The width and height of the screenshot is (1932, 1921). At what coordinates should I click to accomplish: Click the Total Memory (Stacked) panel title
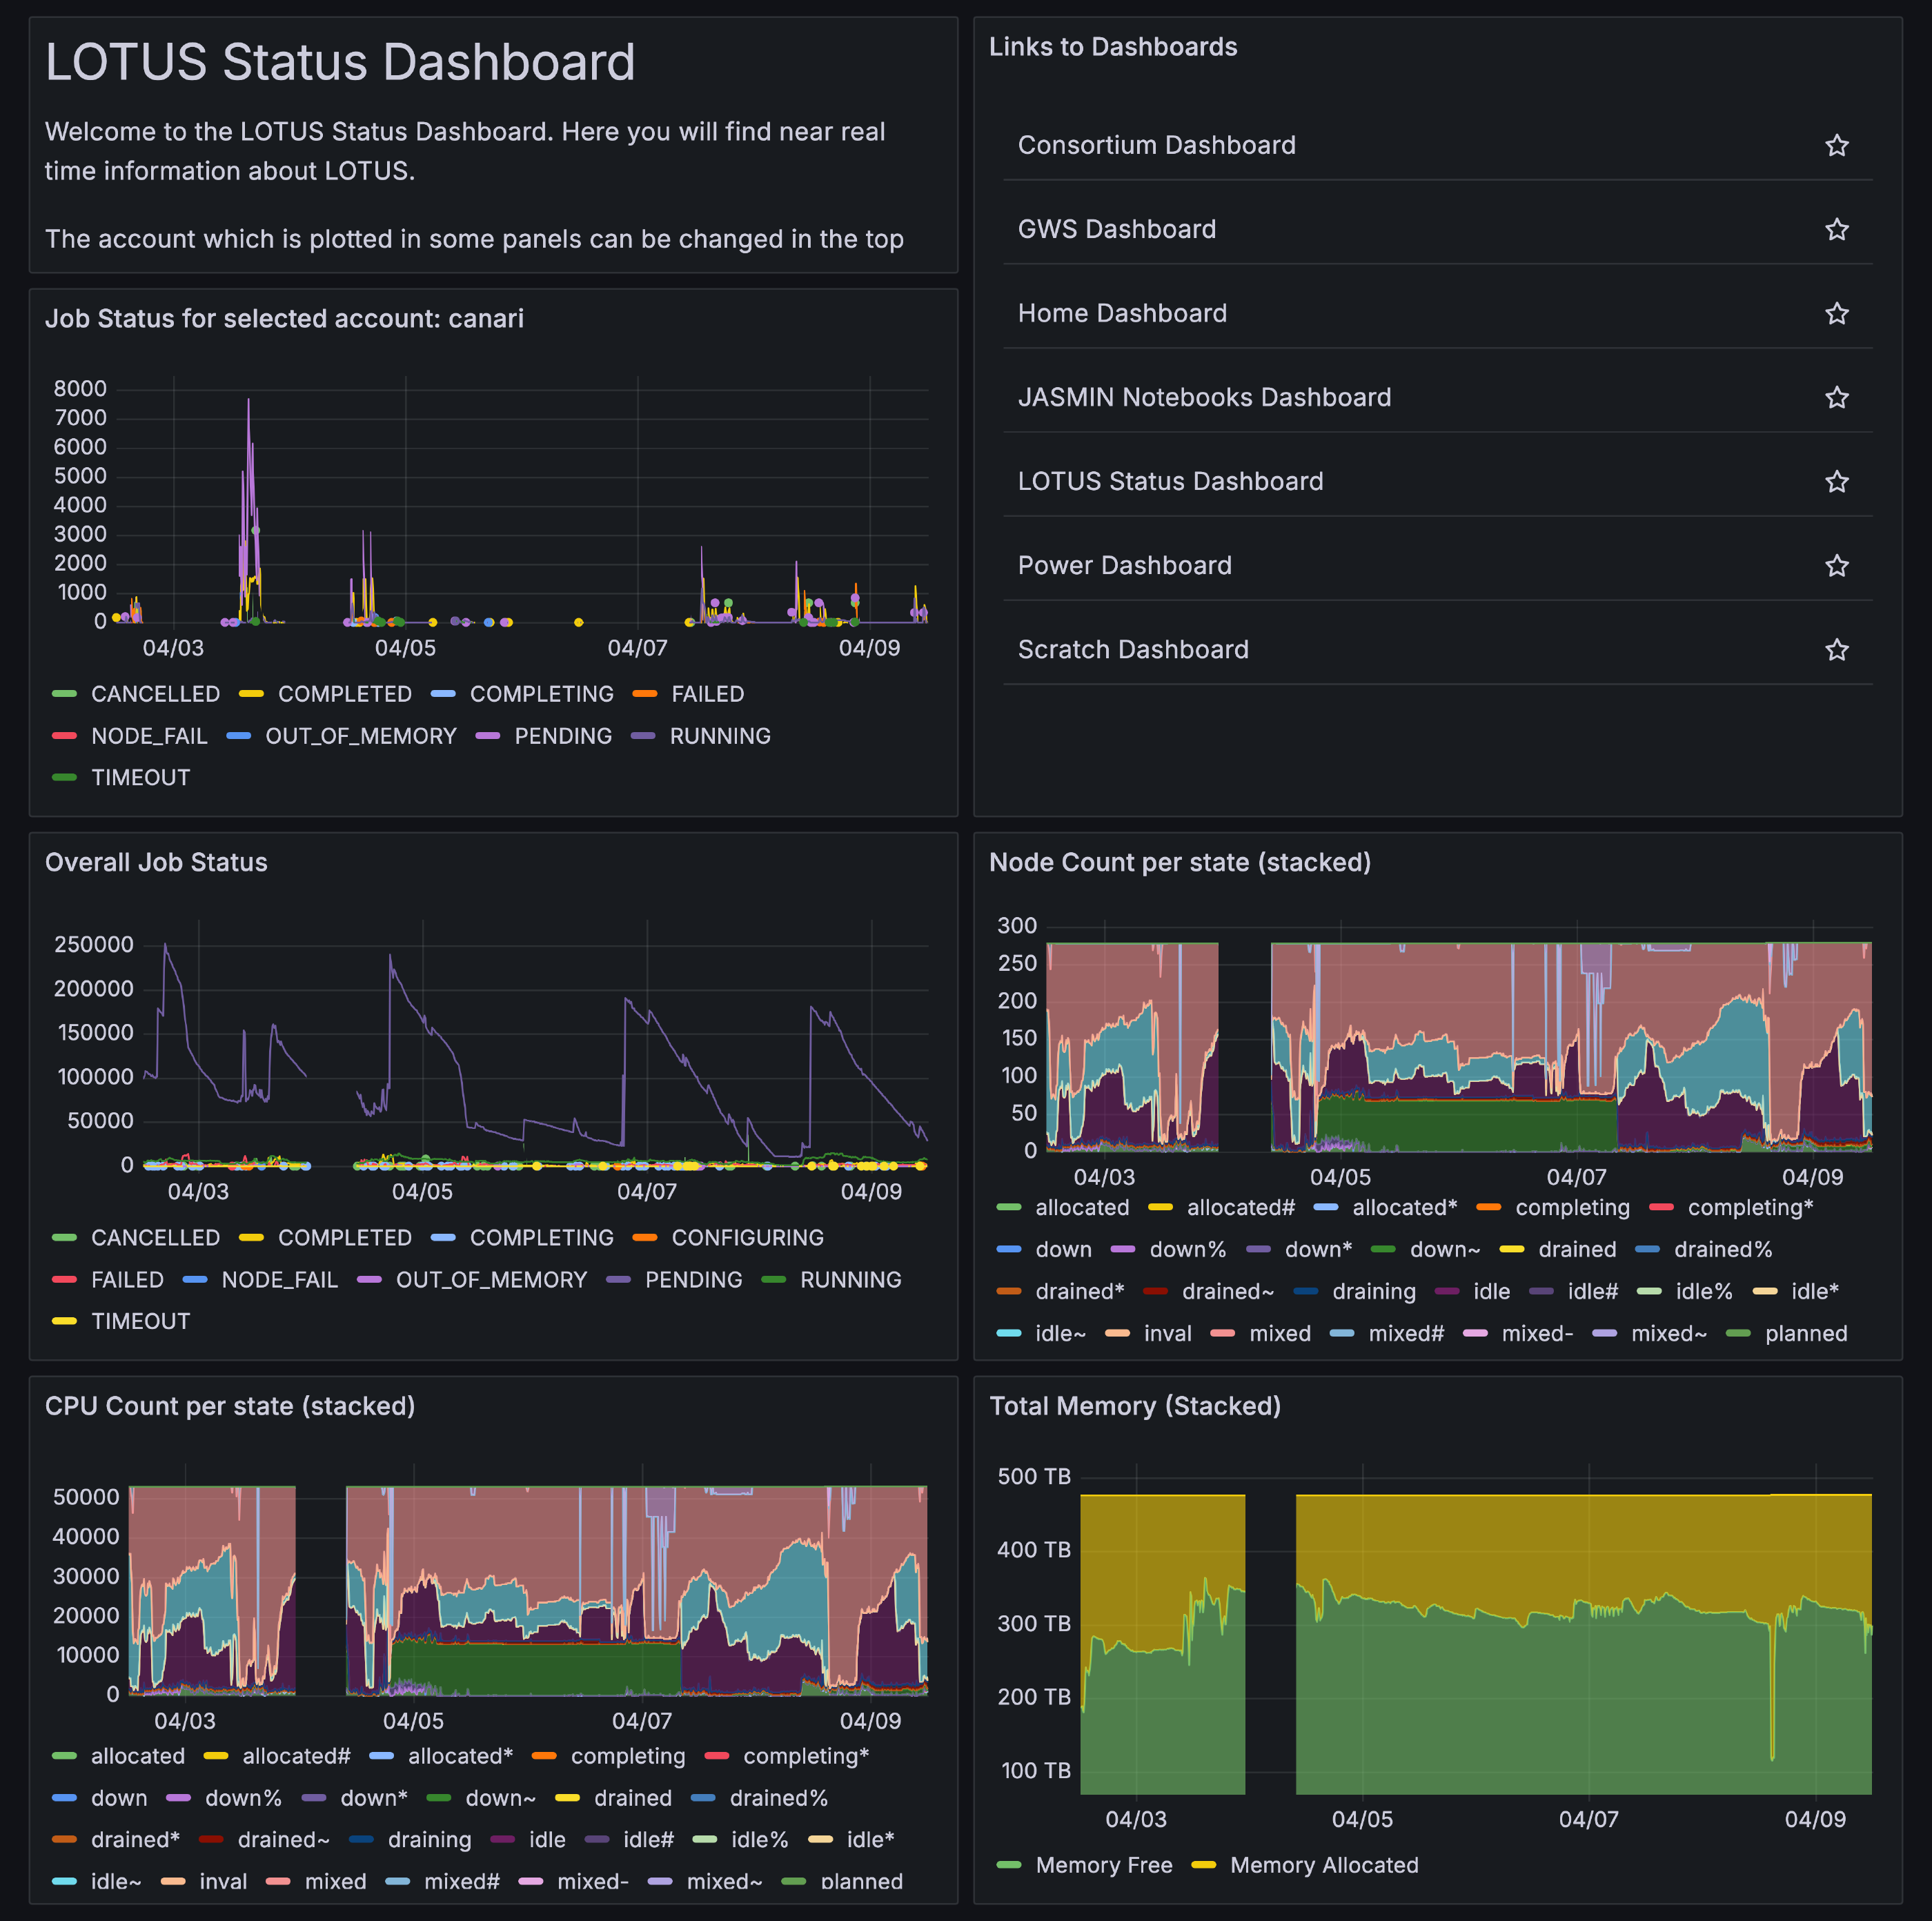[x=1135, y=1407]
